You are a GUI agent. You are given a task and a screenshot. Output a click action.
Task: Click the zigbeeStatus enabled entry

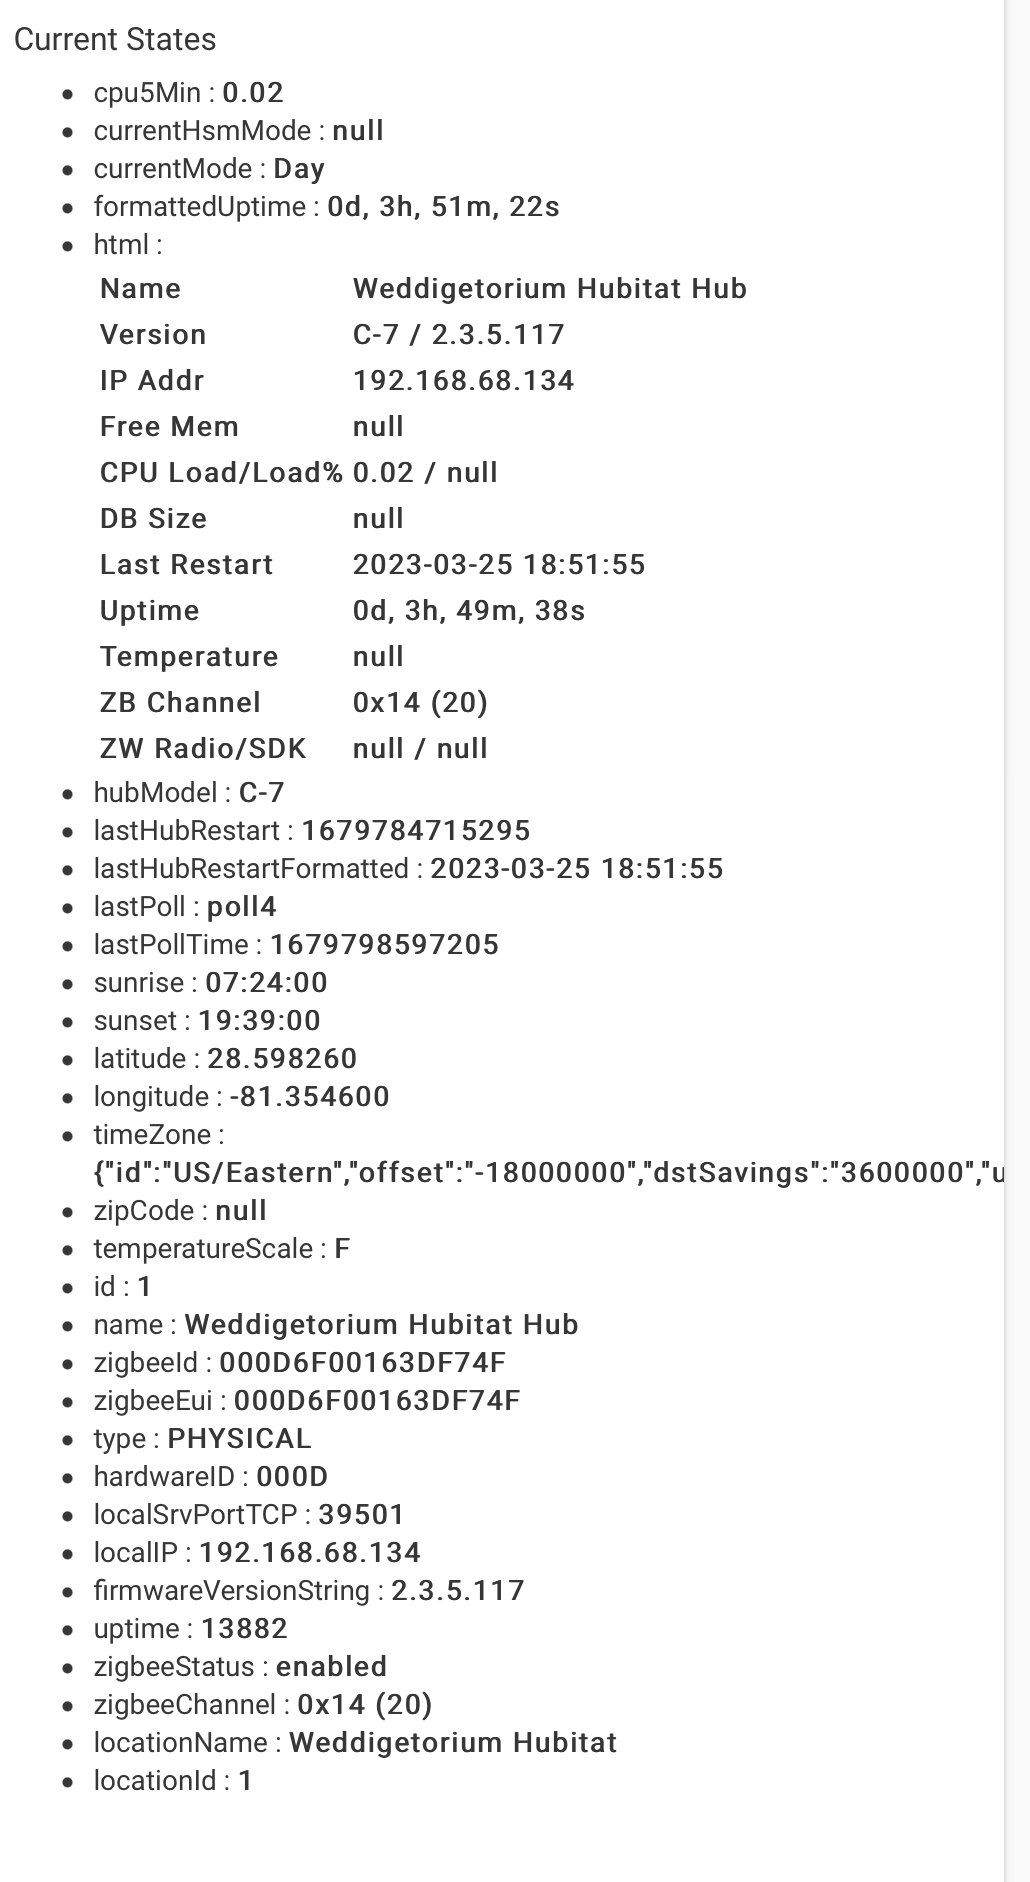tap(240, 1667)
